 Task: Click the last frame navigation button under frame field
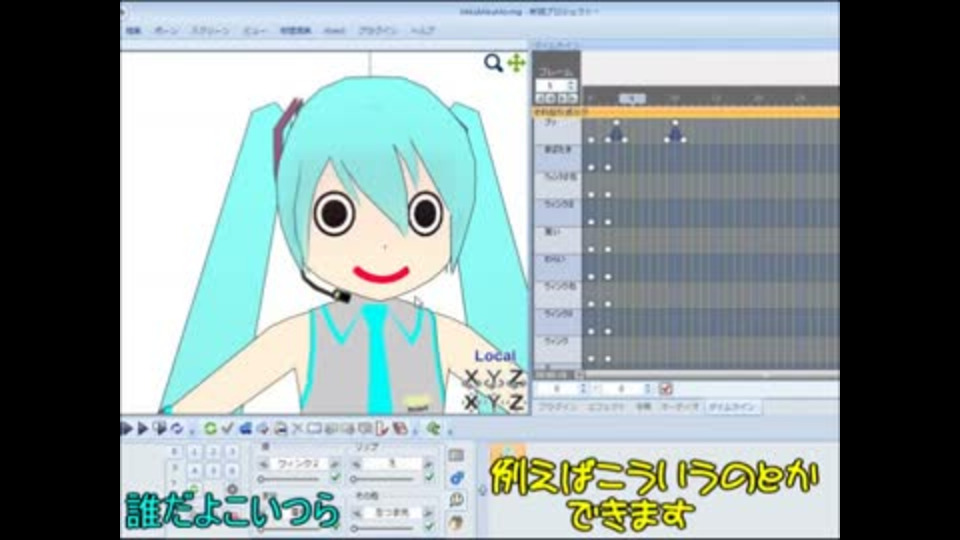[x=572, y=99]
